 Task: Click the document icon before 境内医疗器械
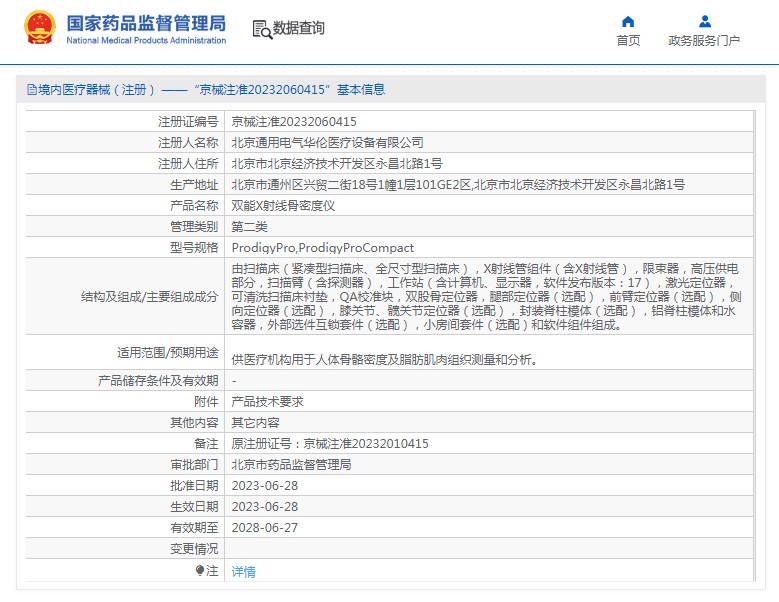[x=32, y=90]
